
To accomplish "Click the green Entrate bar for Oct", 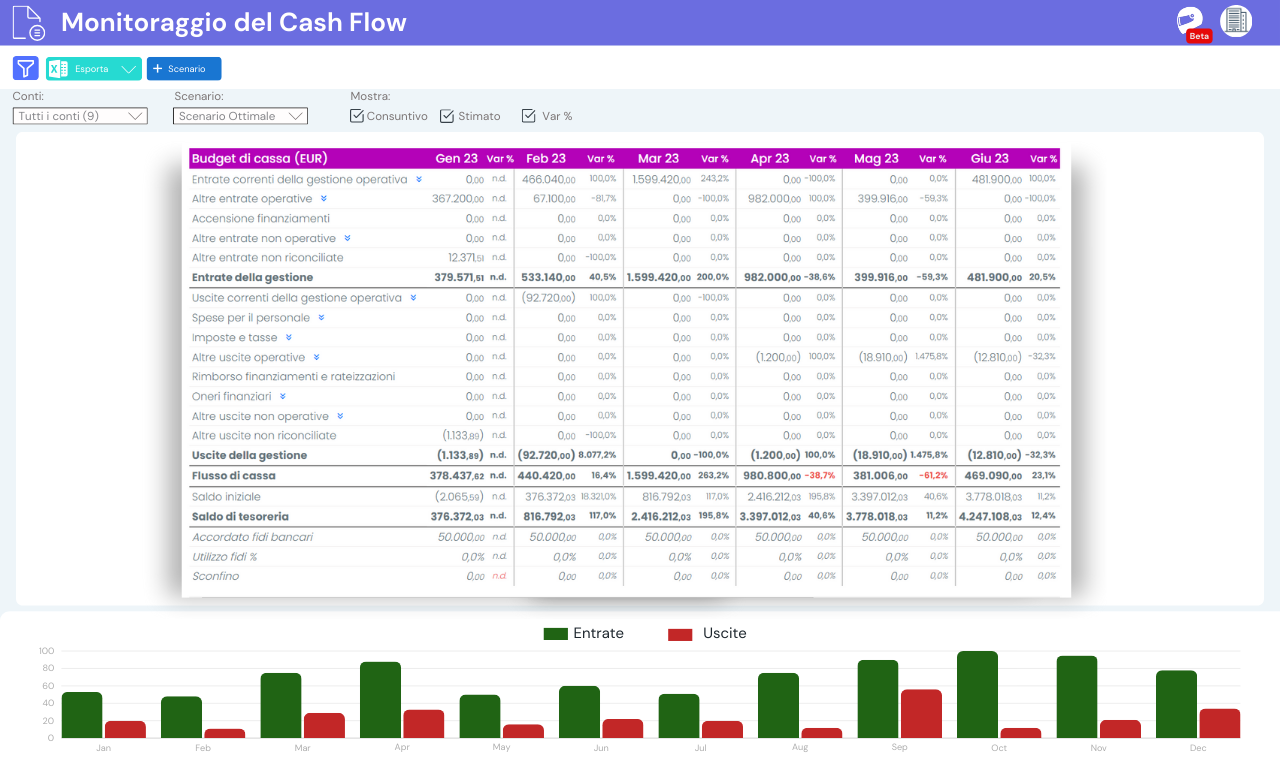I will (x=977, y=694).
